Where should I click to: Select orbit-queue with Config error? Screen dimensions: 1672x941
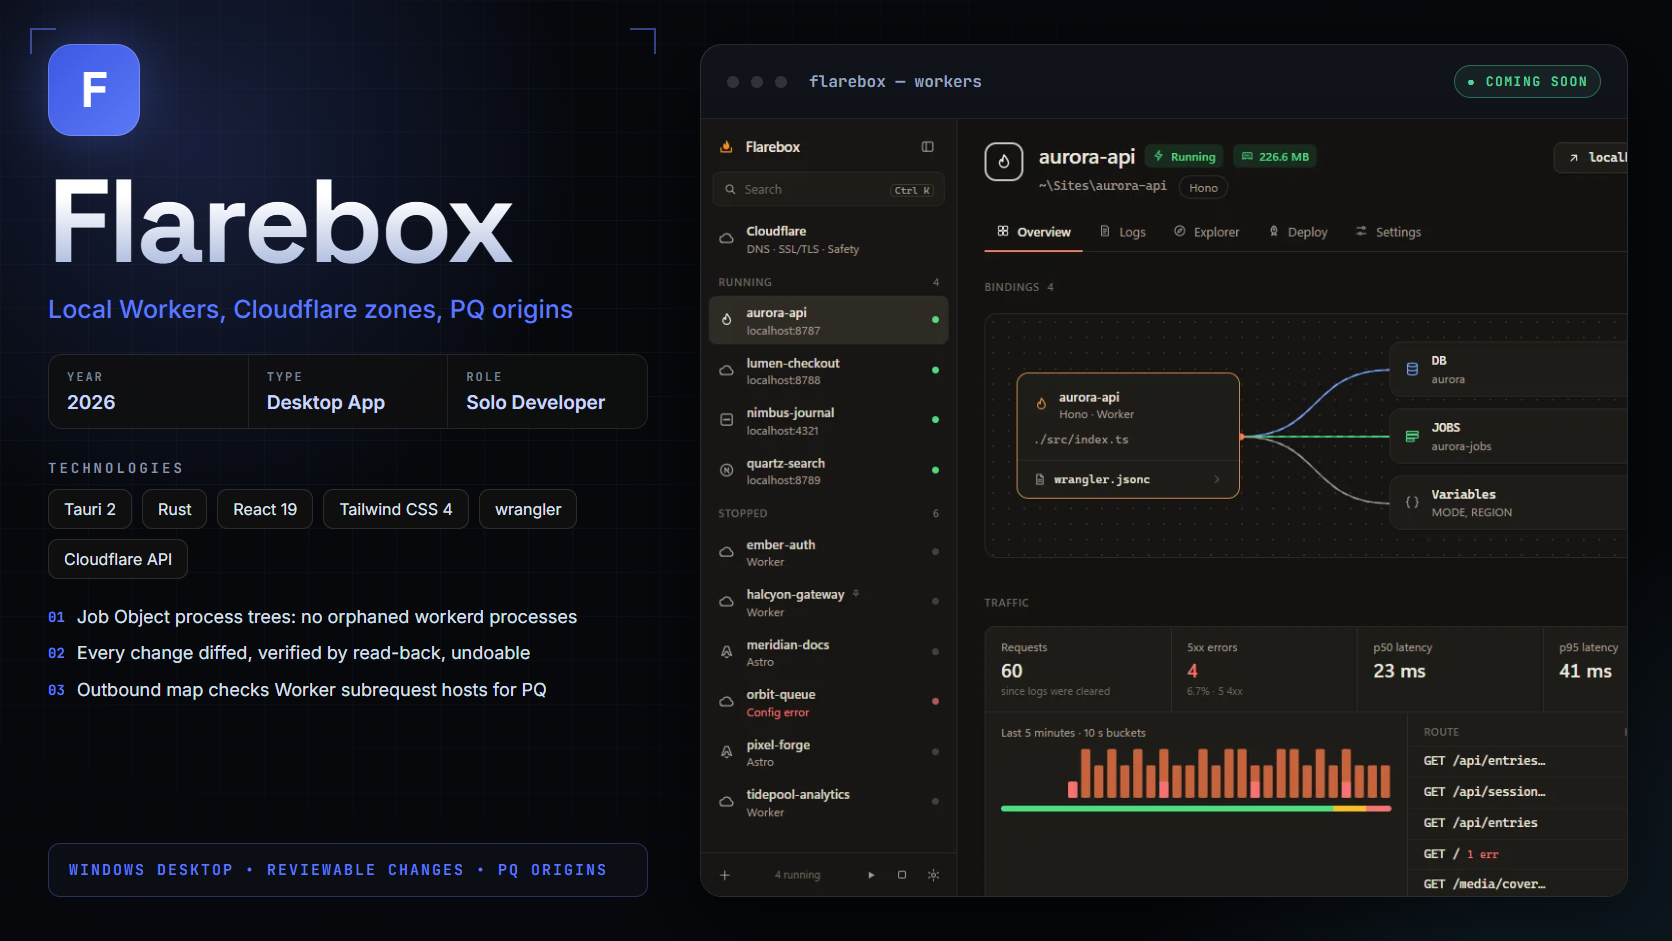[x=828, y=703]
